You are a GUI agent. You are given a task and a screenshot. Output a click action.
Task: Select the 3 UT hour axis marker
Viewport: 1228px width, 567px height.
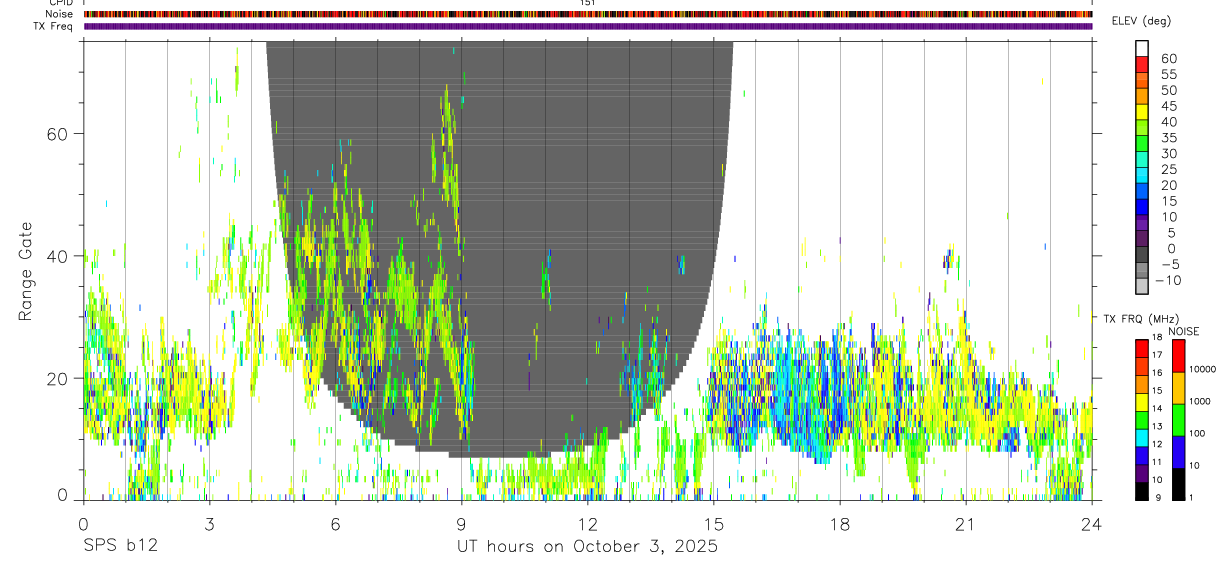pyautogui.click(x=209, y=525)
